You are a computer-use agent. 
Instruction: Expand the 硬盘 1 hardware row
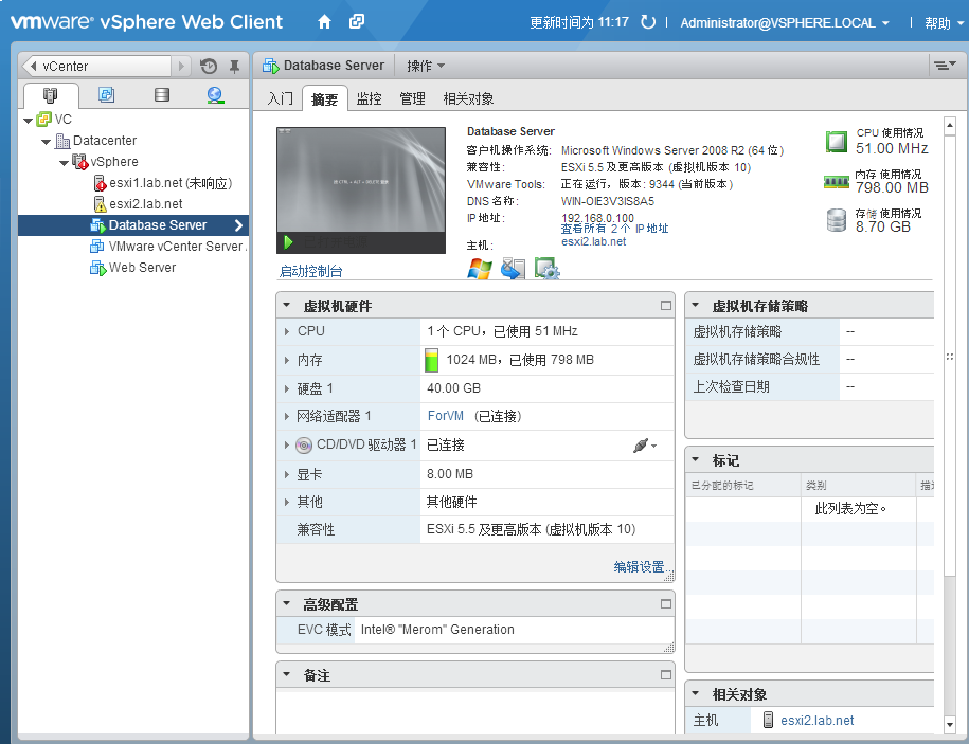[286, 389]
